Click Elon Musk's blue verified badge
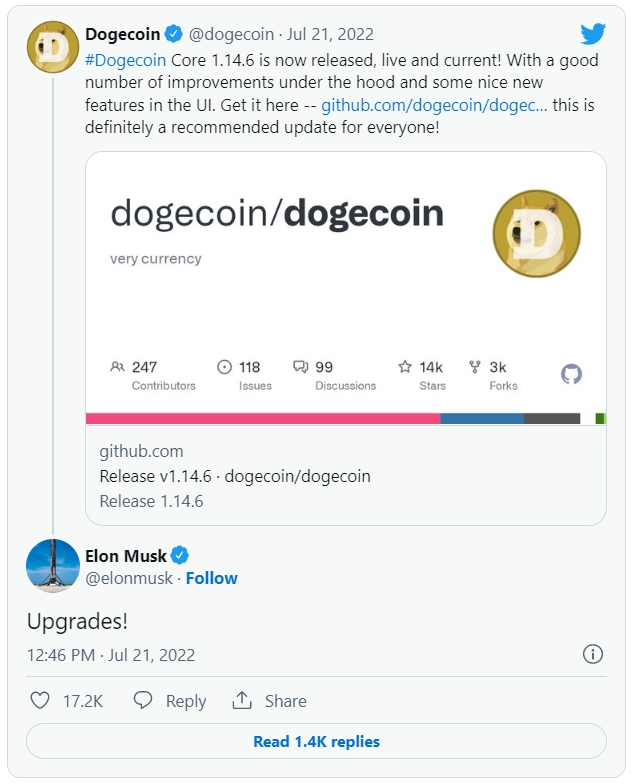Image resolution: width=632 pixels, height=784 pixels. click(181, 555)
